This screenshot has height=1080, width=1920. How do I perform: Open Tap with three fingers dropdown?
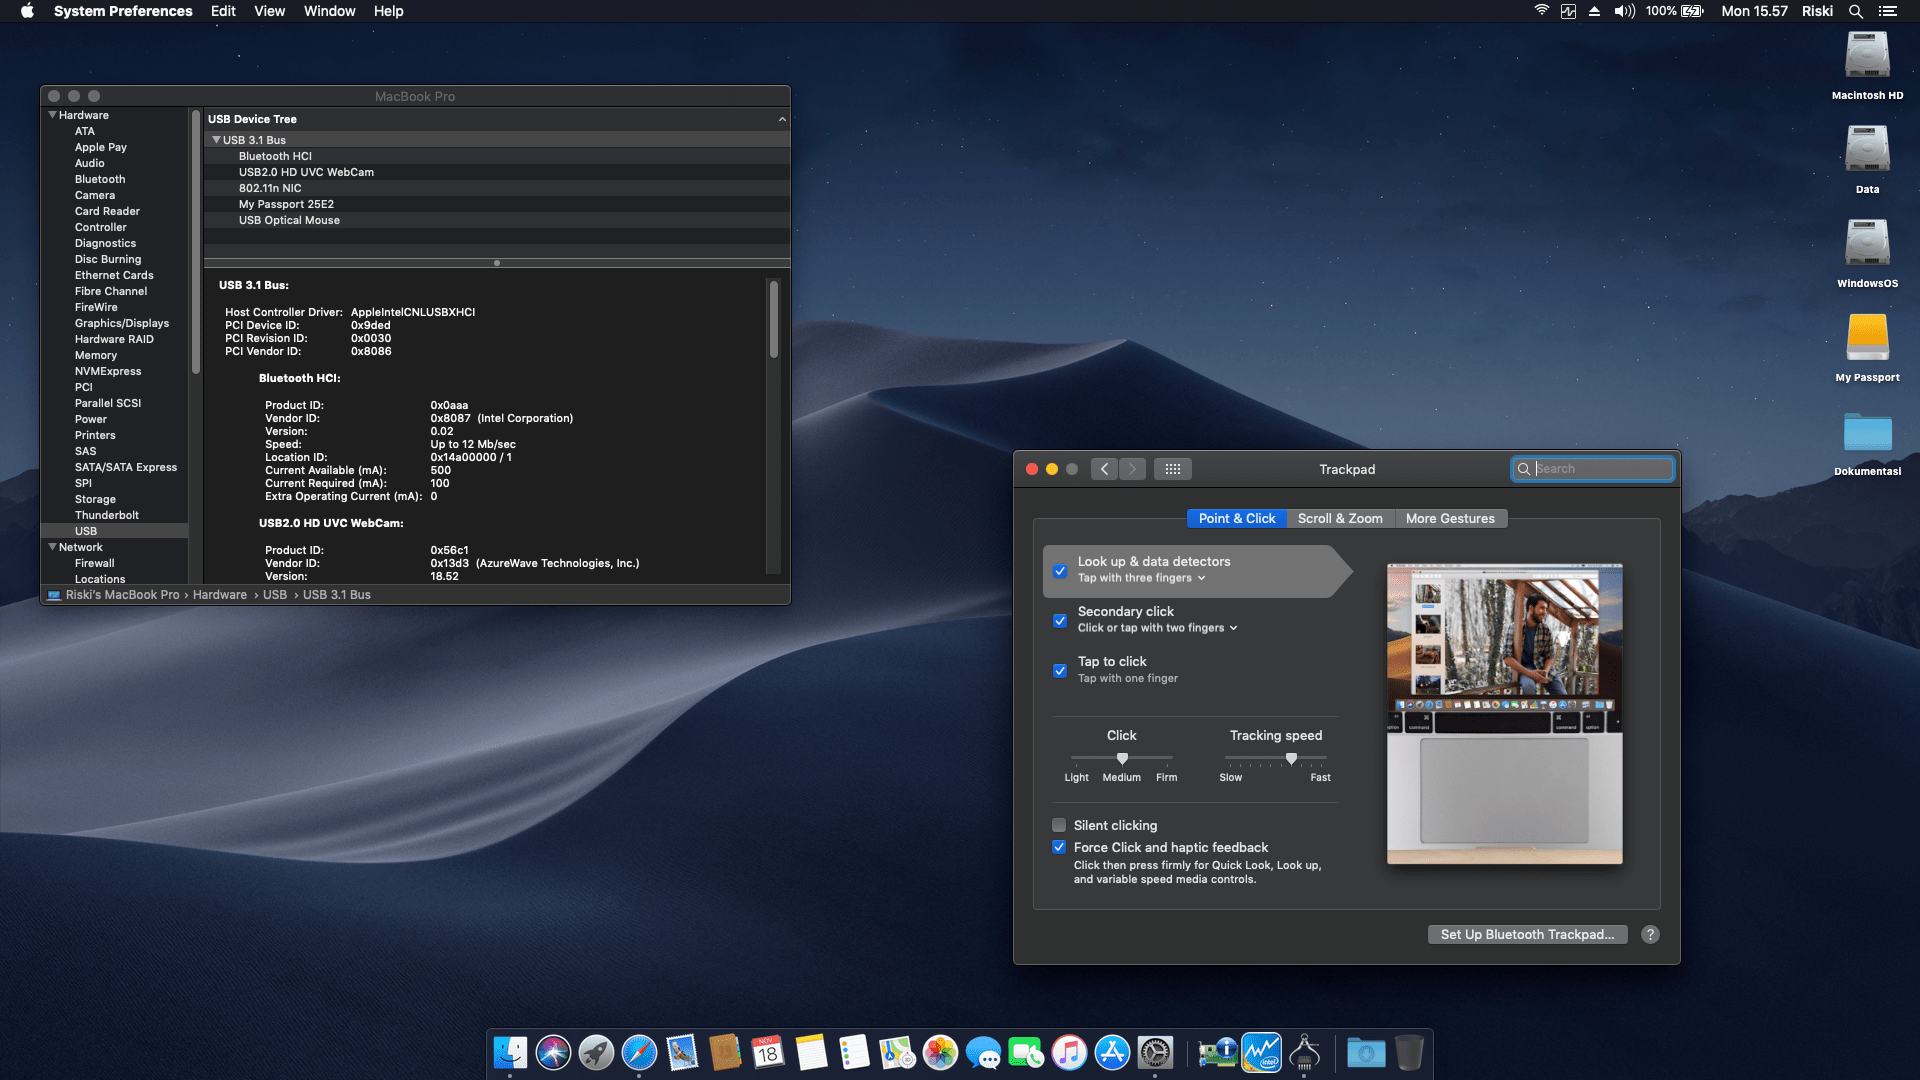[x=1141, y=578]
